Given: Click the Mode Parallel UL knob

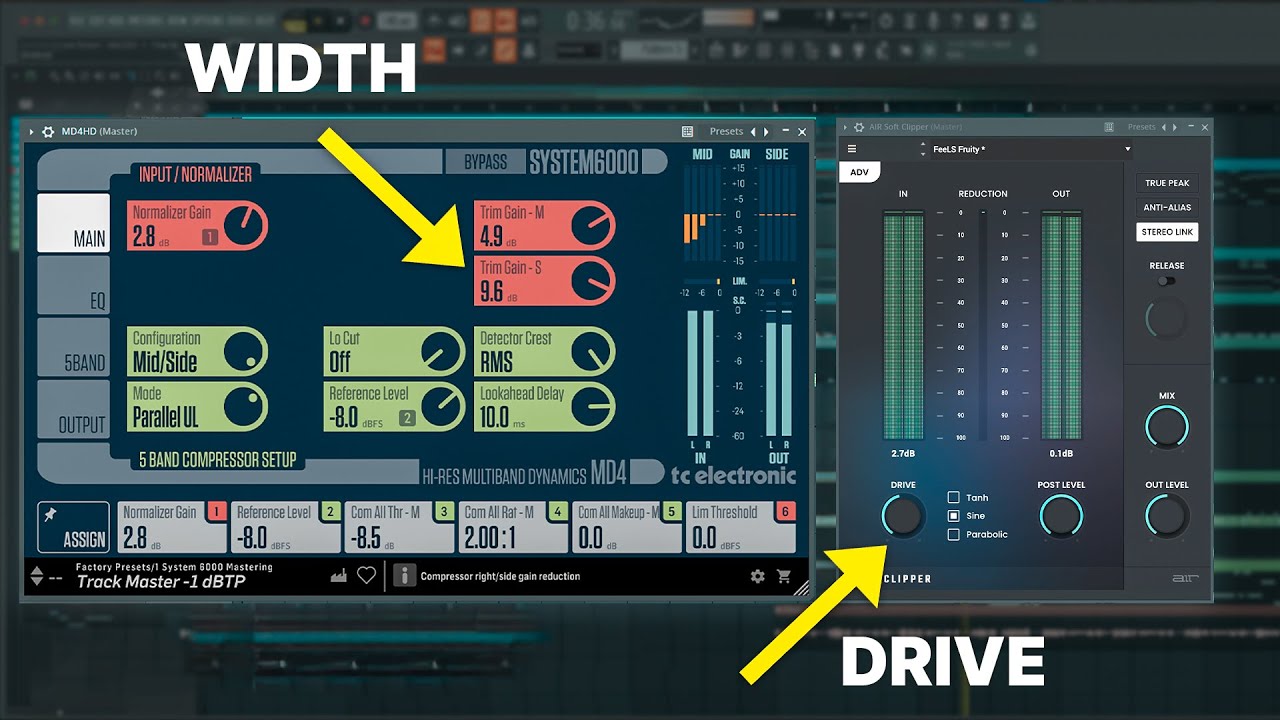Looking at the screenshot, I should point(244,407).
